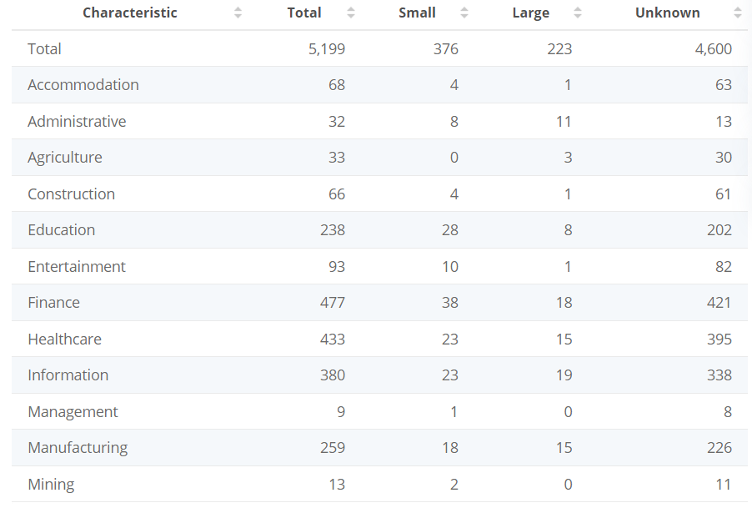Click the Education row label
755x505 pixels.
click(x=61, y=230)
